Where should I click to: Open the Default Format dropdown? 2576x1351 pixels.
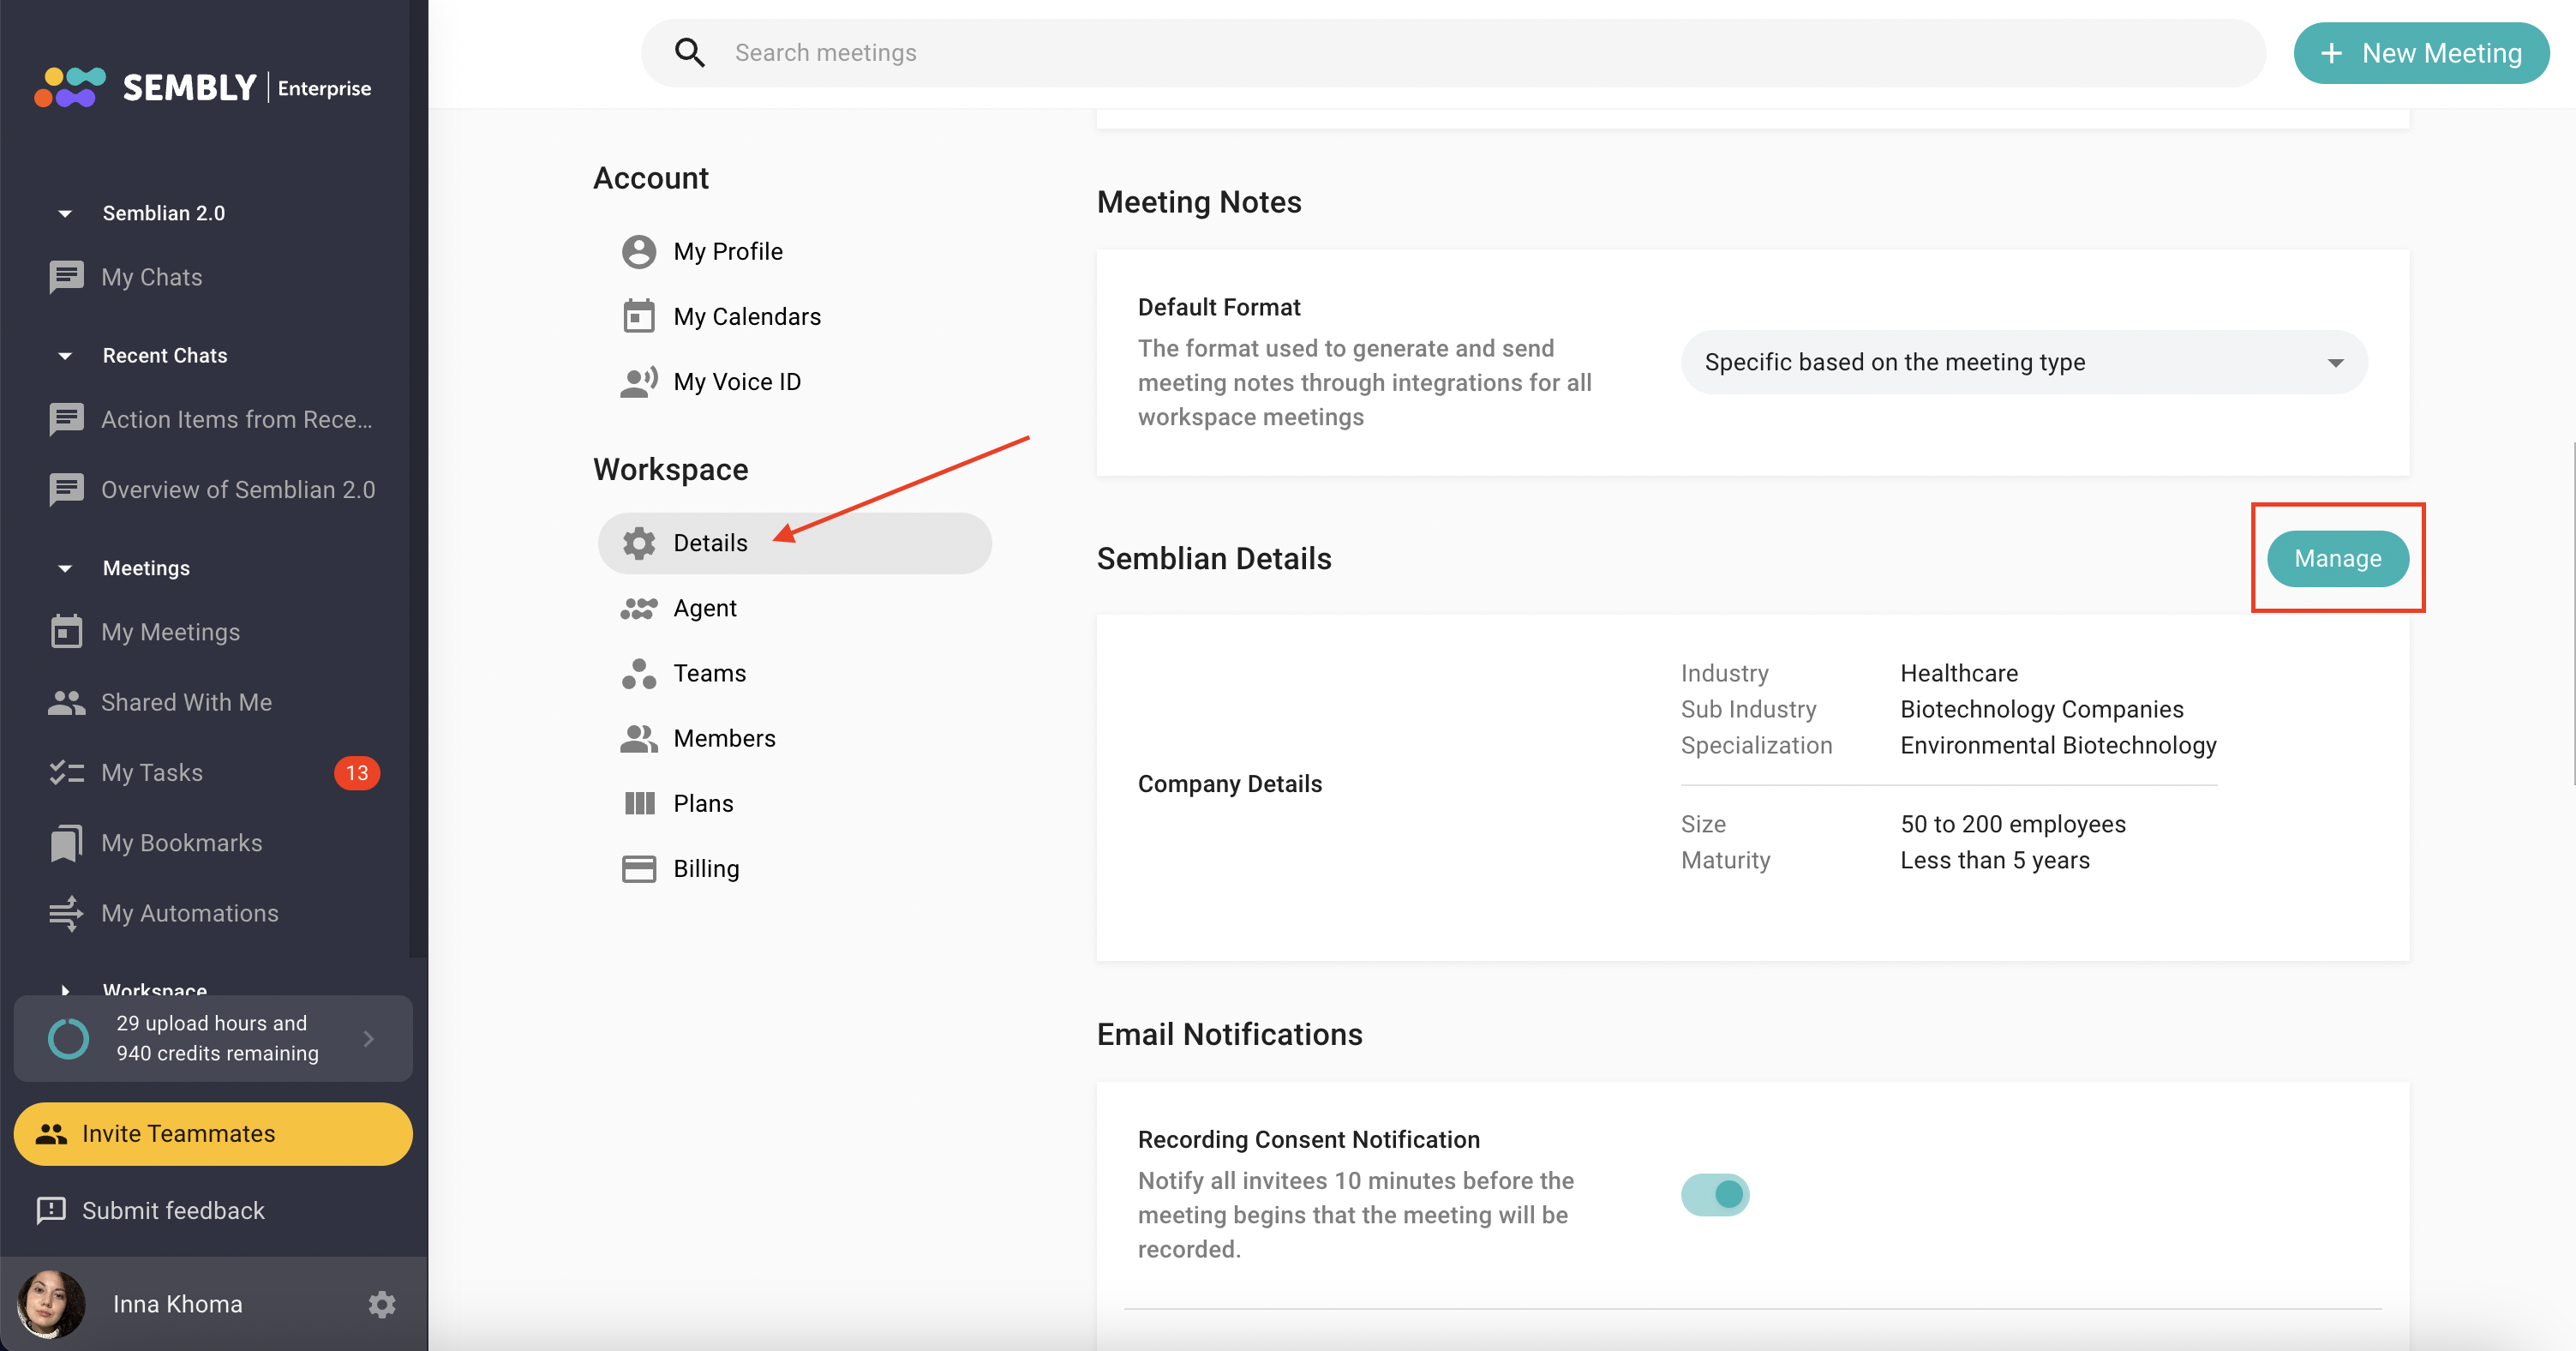2023,362
